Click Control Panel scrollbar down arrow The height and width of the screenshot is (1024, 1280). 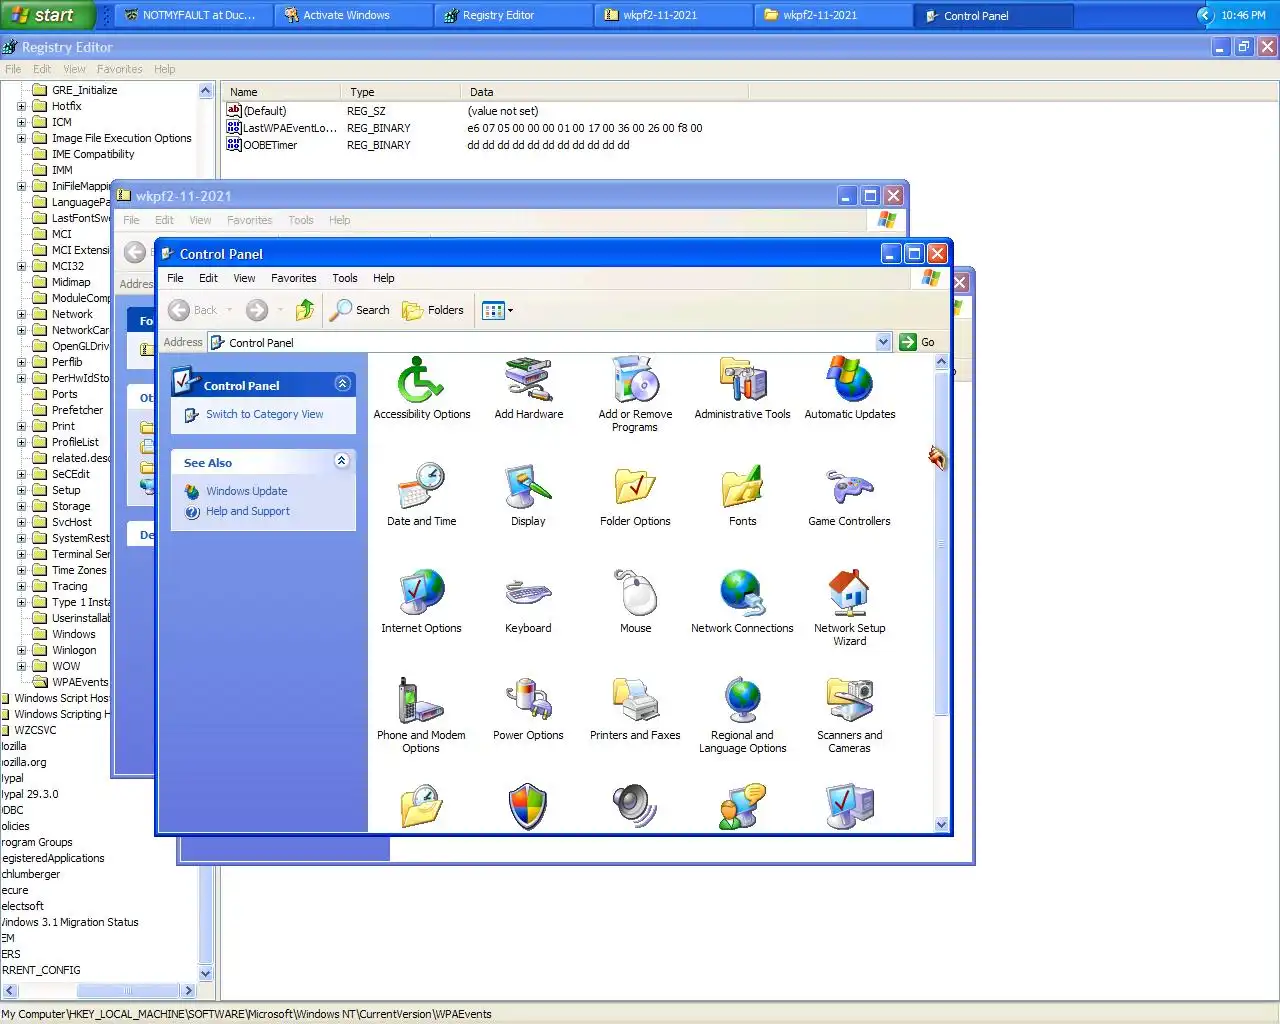pyautogui.click(x=941, y=824)
